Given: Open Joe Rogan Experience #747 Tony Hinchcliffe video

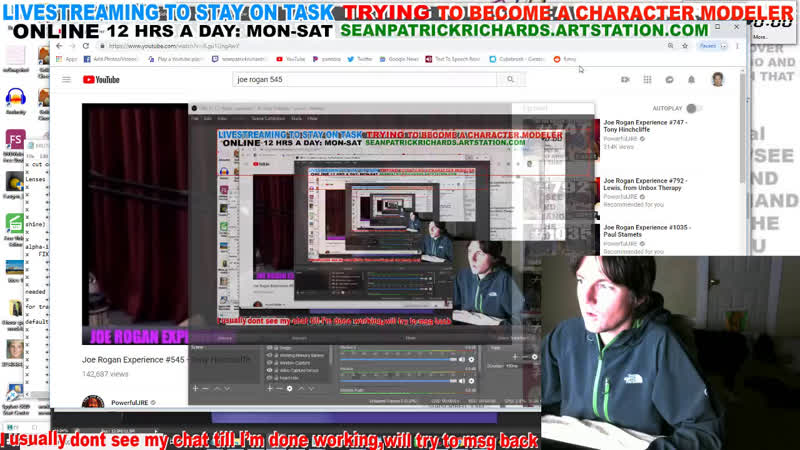Looking at the screenshot, I should [645, 126].
